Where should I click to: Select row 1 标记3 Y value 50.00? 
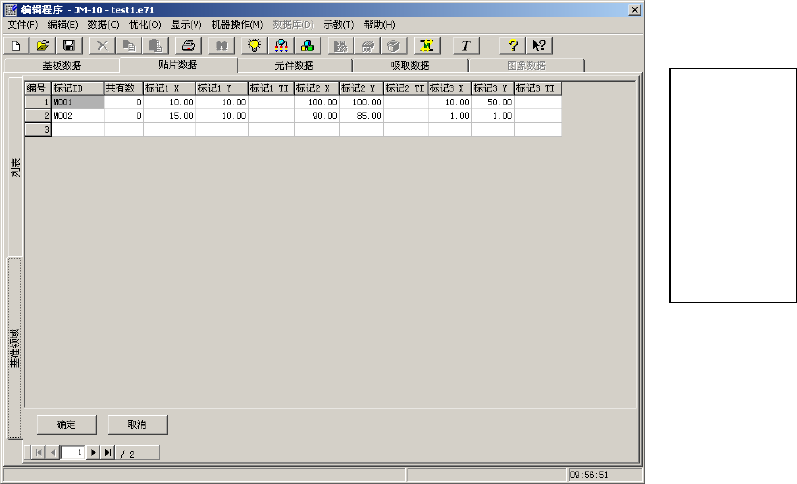493,102
